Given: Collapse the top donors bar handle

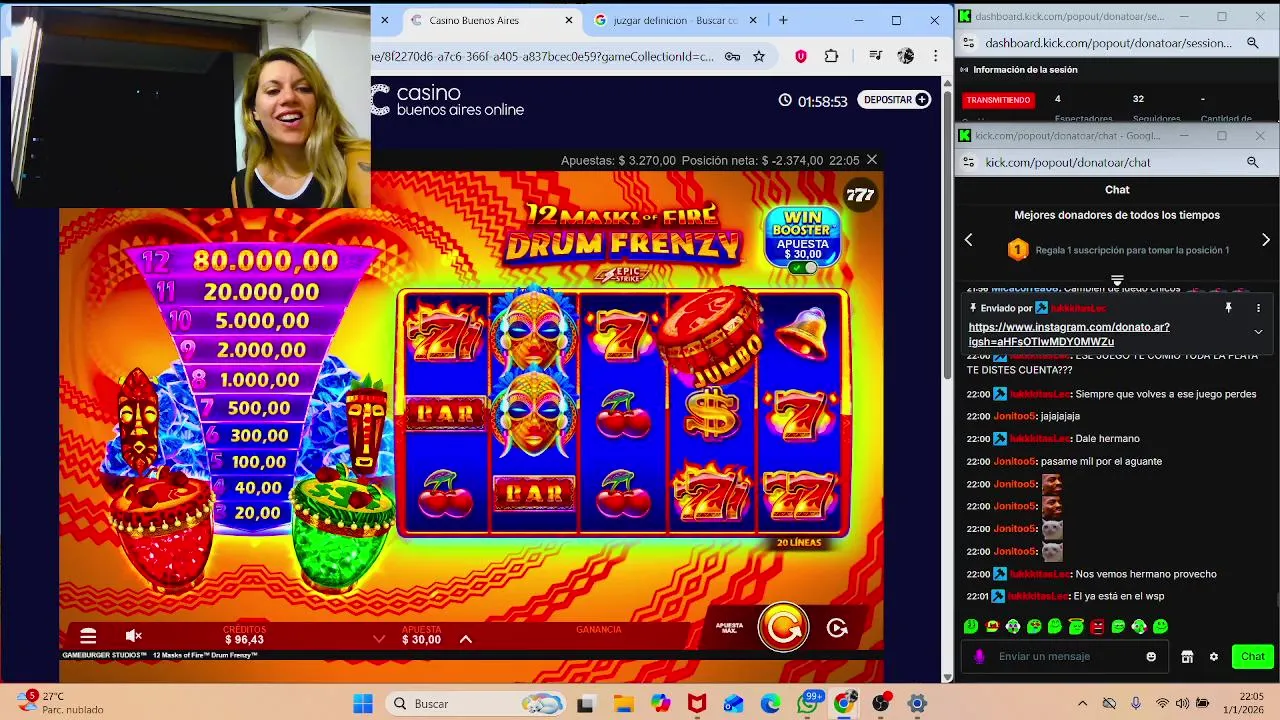Looking at the screenshot, I should click(1117, 279).
